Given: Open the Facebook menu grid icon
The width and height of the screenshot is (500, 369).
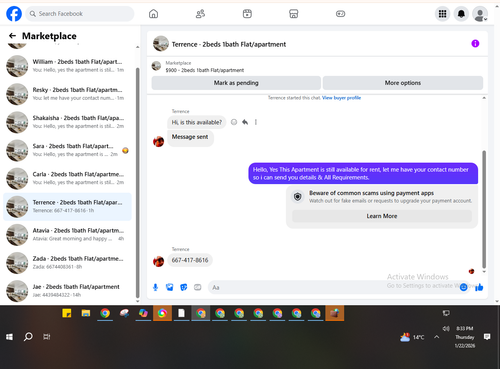Looking at the screenshot, I should [442, 14].
